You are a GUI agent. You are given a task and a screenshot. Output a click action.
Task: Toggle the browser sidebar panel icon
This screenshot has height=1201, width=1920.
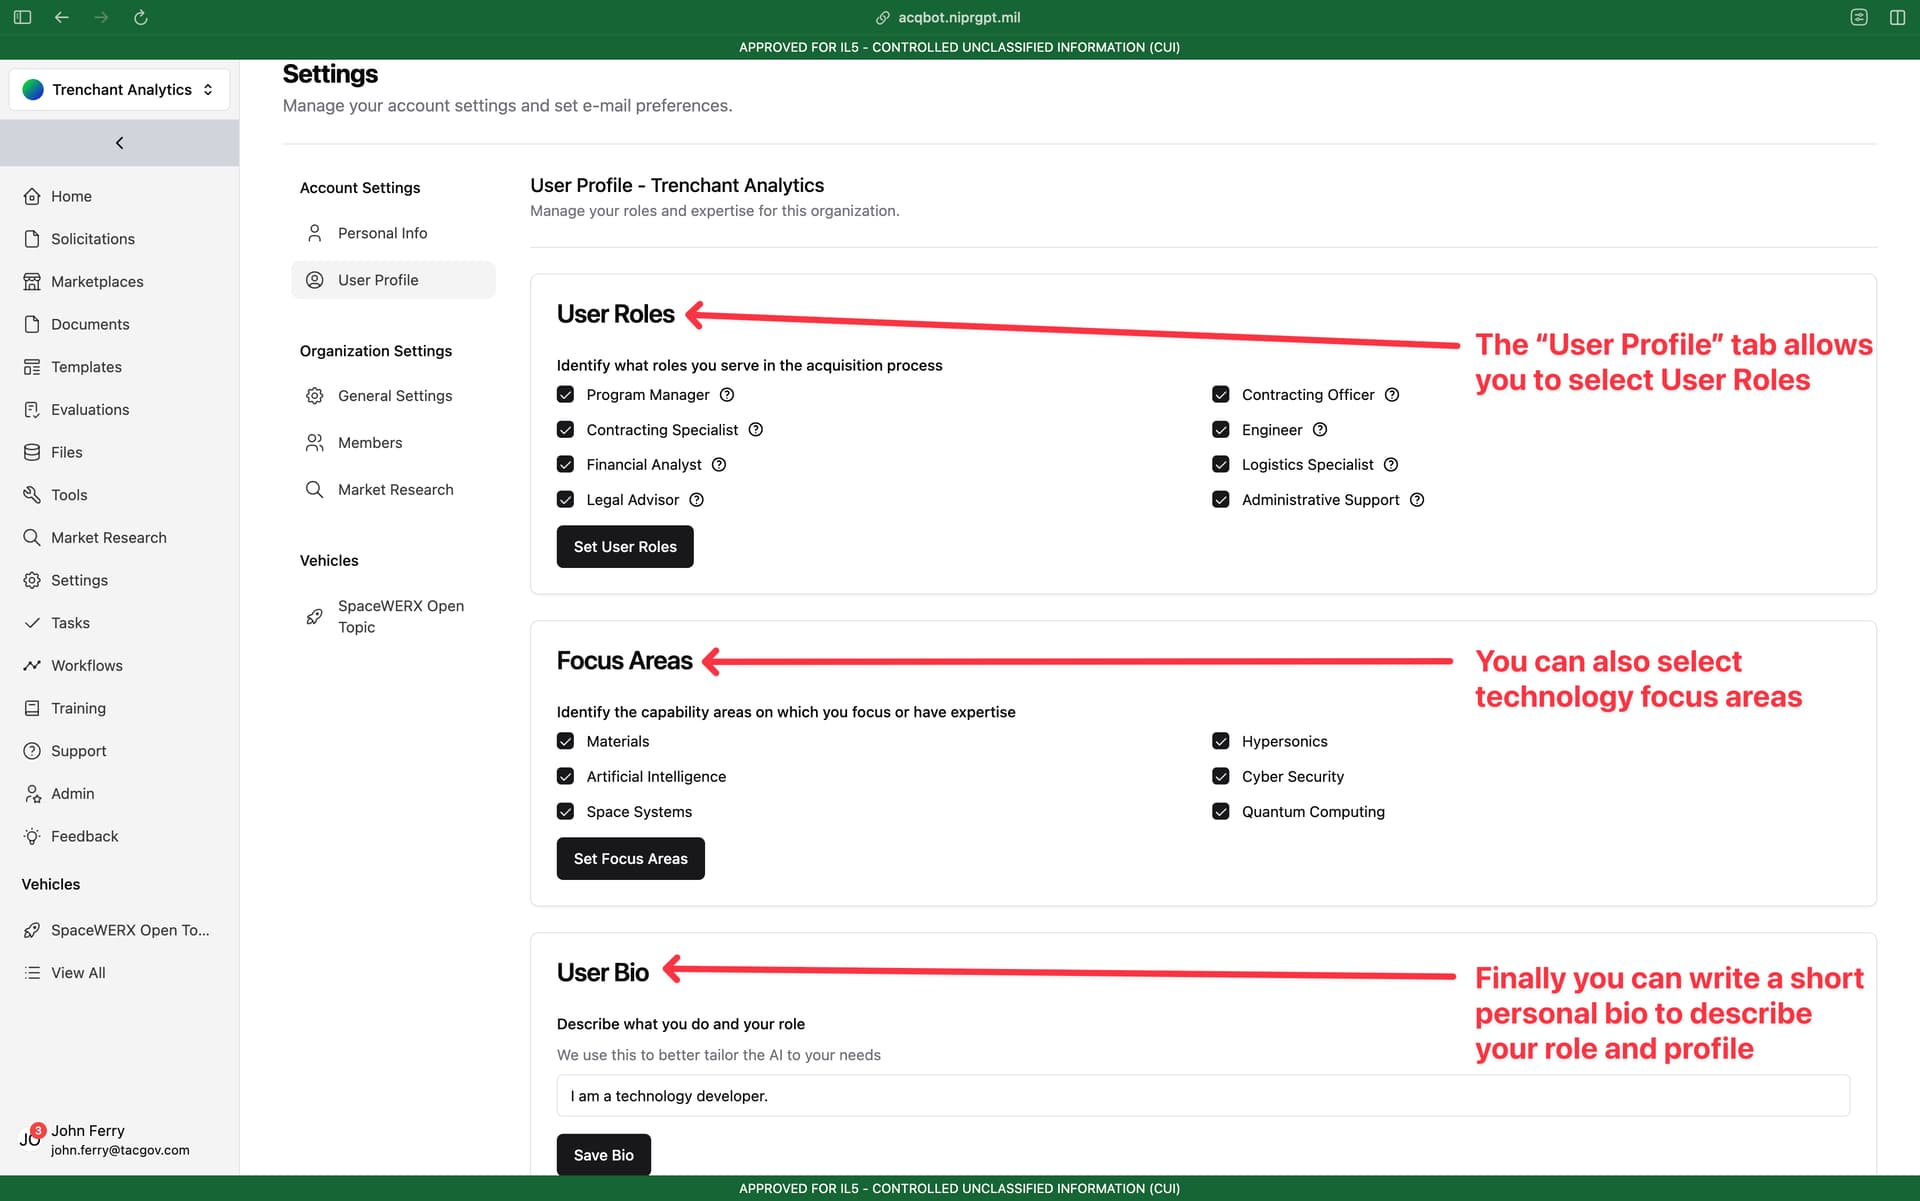pyautogui.click(x=22, y=17)
